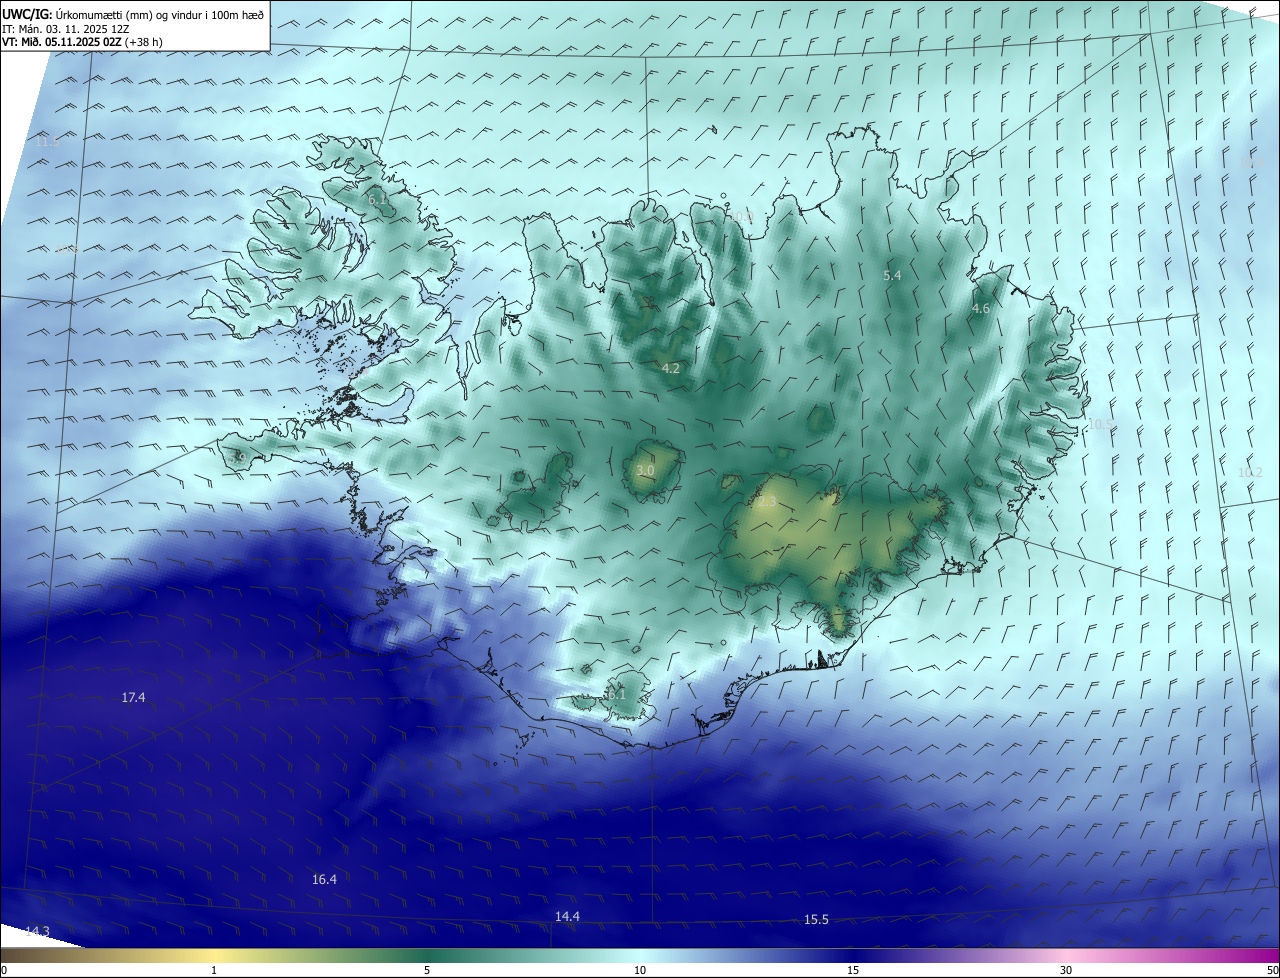Viewport: 1280px width, 978px height.
Task: Click the 5.4 value over northeast Iceland
Action: [892, 275]
